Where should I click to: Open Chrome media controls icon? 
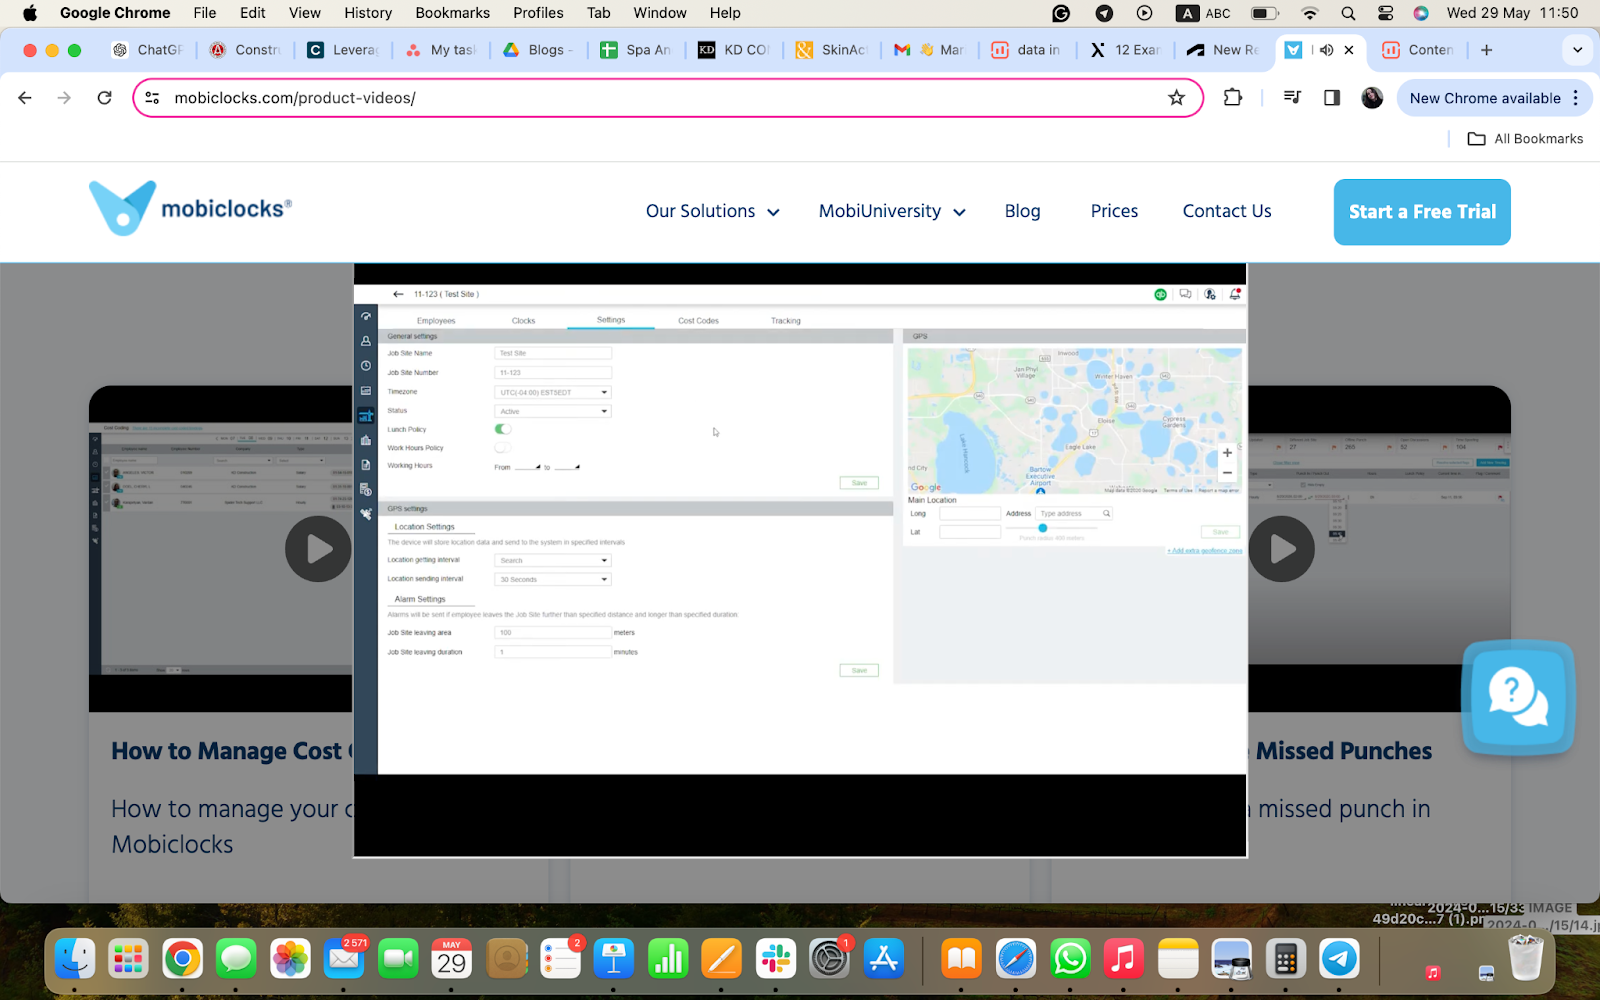click(x=1292, y=97)
